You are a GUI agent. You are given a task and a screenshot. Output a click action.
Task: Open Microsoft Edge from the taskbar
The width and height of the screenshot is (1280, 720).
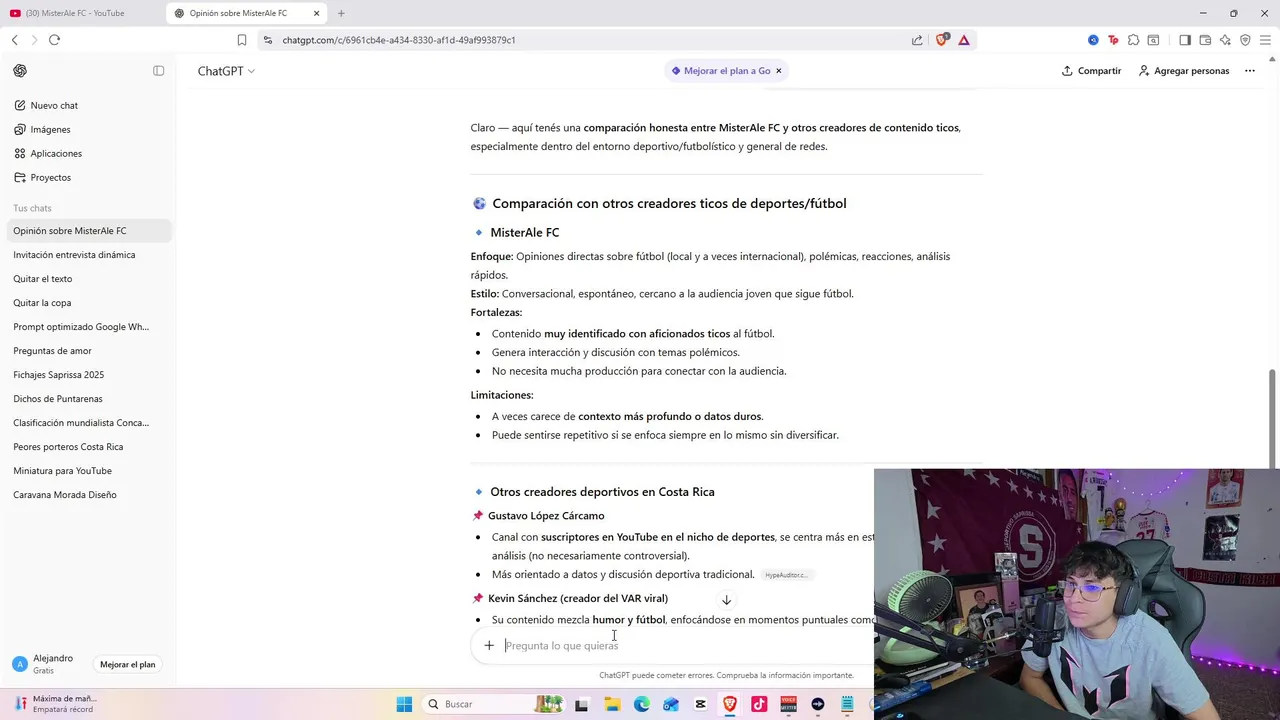point(641,704)
